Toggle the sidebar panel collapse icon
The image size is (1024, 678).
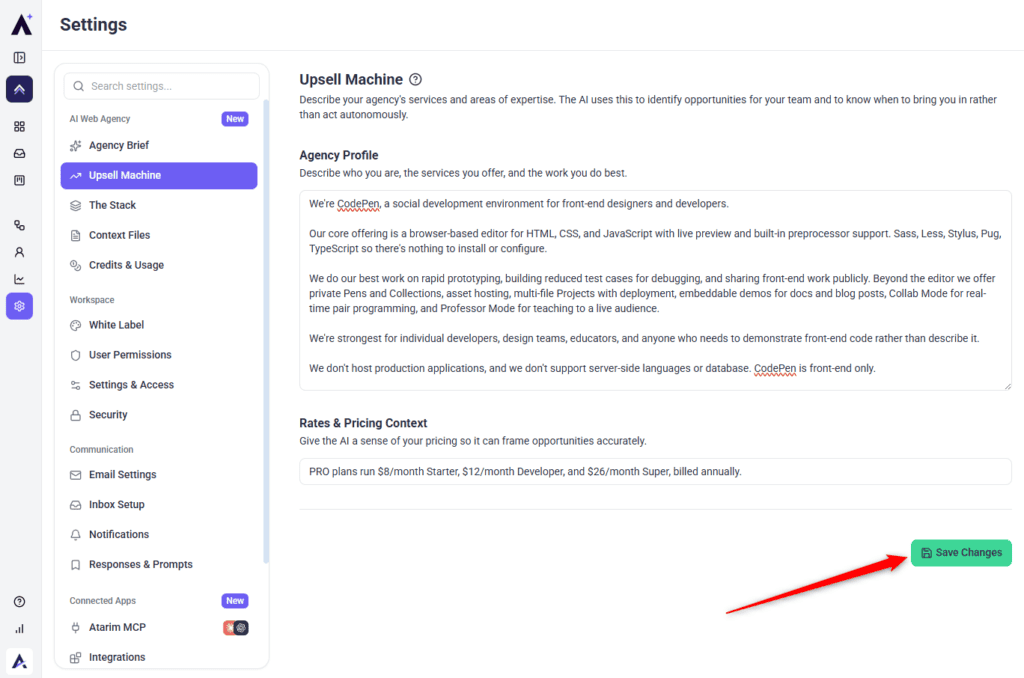[20, 57]
